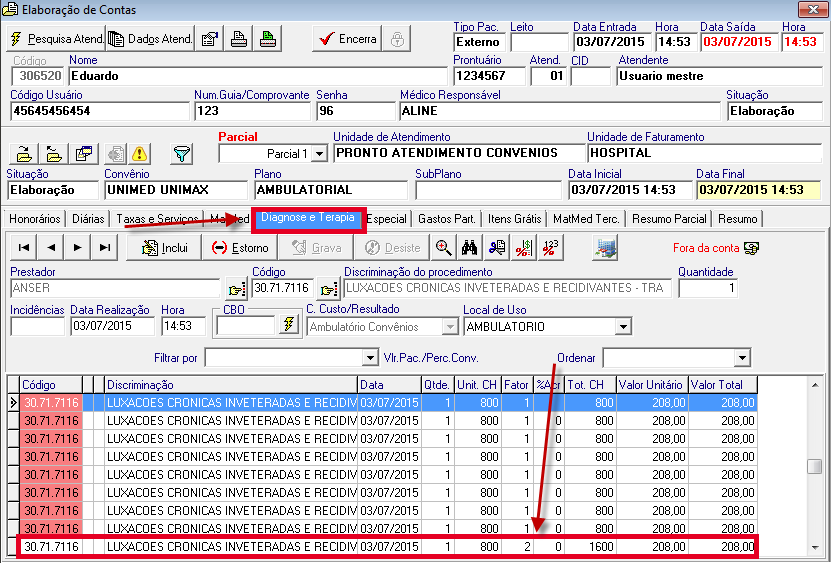Click the Inclui button
Image resolution: width=831 pixels, height=563 pixels.
point(164,248)
